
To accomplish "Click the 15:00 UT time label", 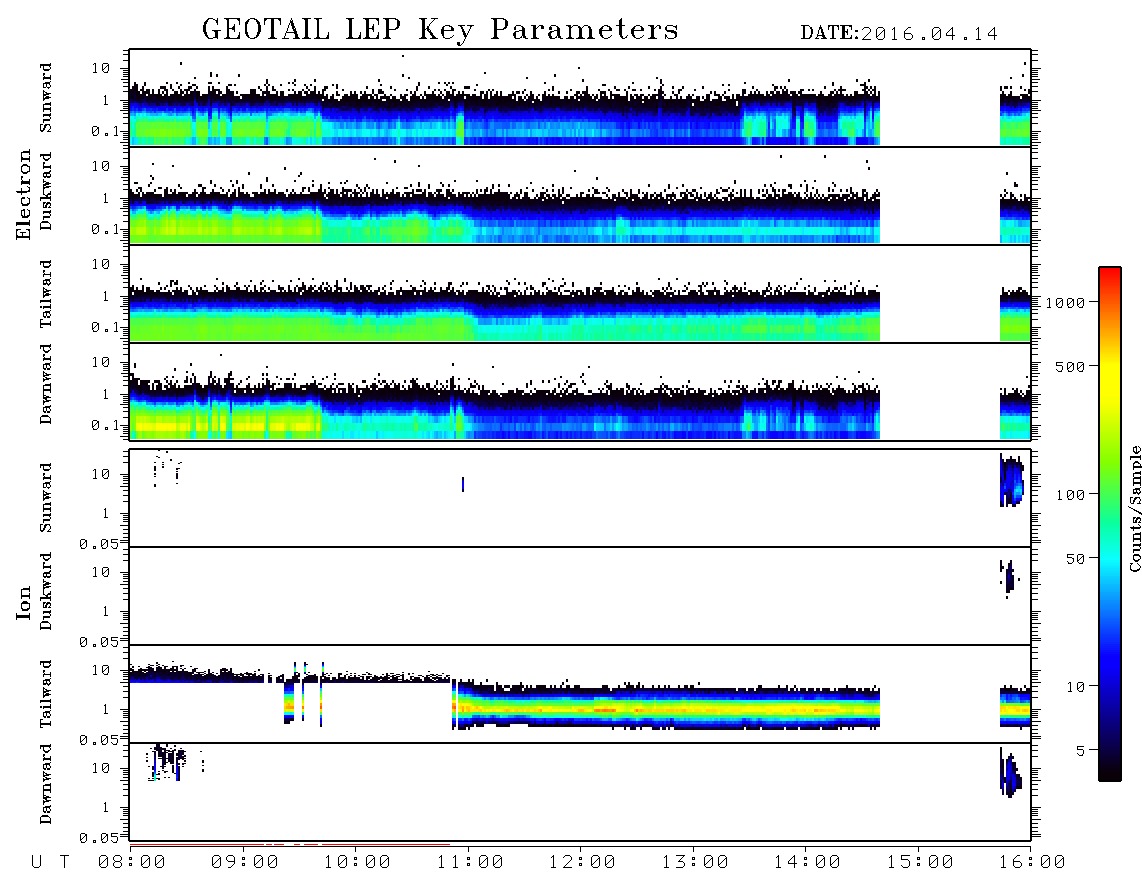I will coord(920,863).
